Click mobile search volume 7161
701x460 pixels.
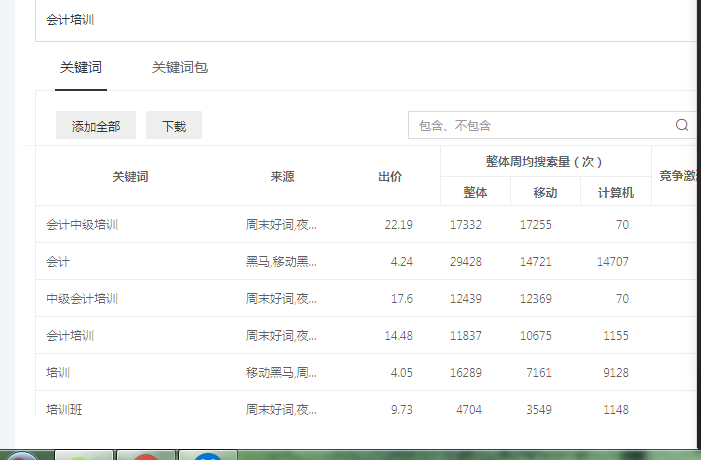[539, 373]
